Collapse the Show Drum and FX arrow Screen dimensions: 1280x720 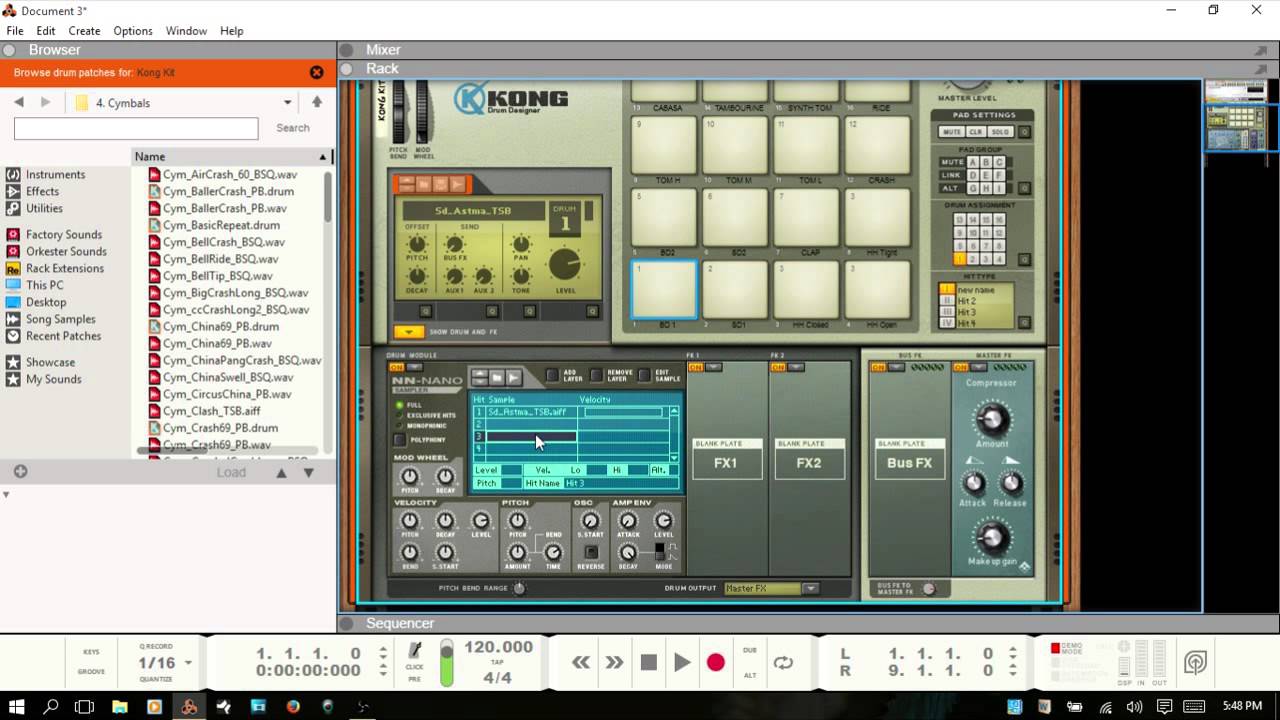coord(408,332)
